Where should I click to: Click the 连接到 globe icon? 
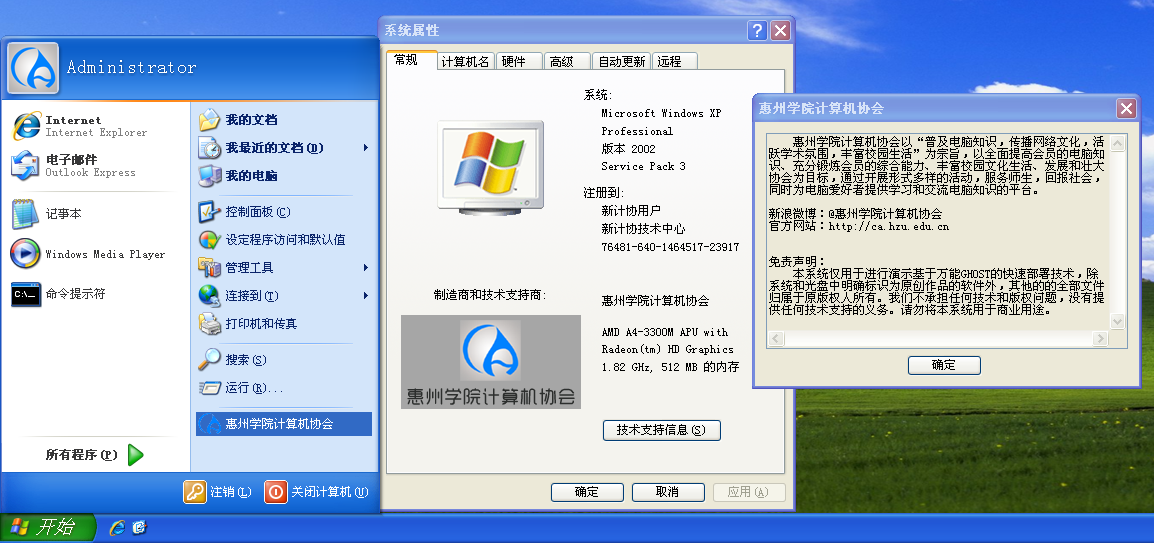210,296
